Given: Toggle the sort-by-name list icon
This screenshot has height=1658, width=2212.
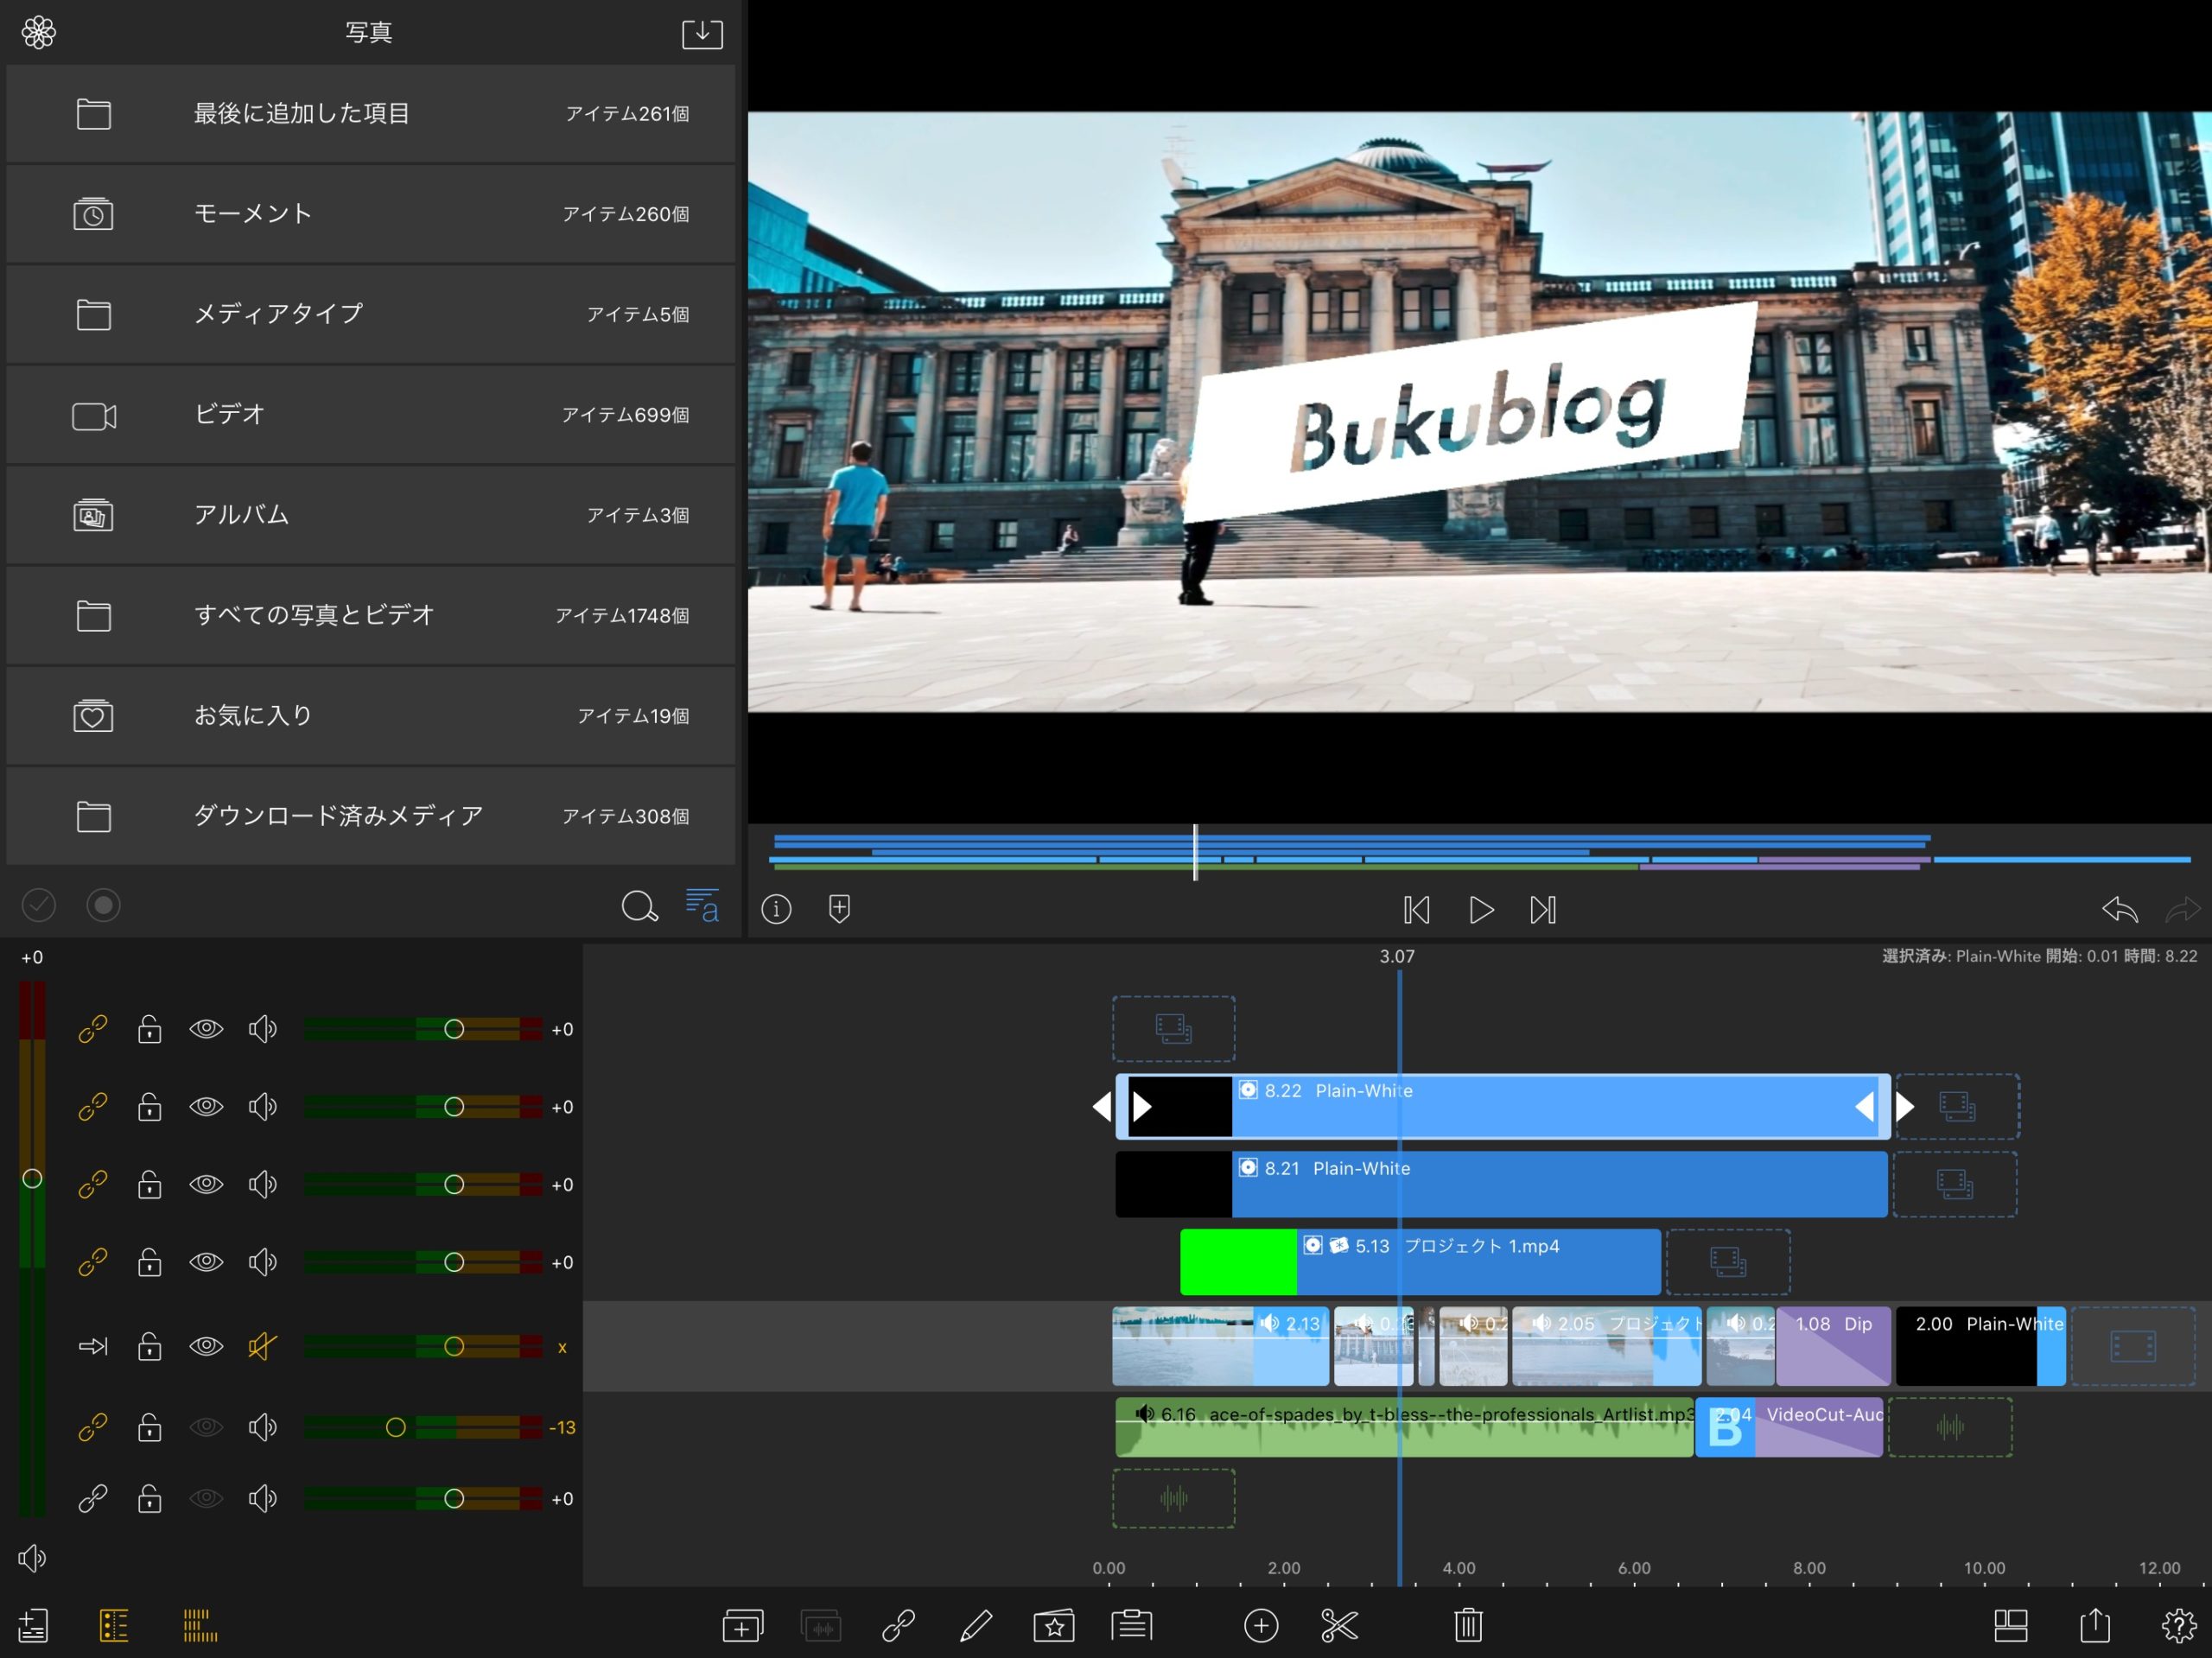Looking at the screenshot, I should tap(702, 906).
